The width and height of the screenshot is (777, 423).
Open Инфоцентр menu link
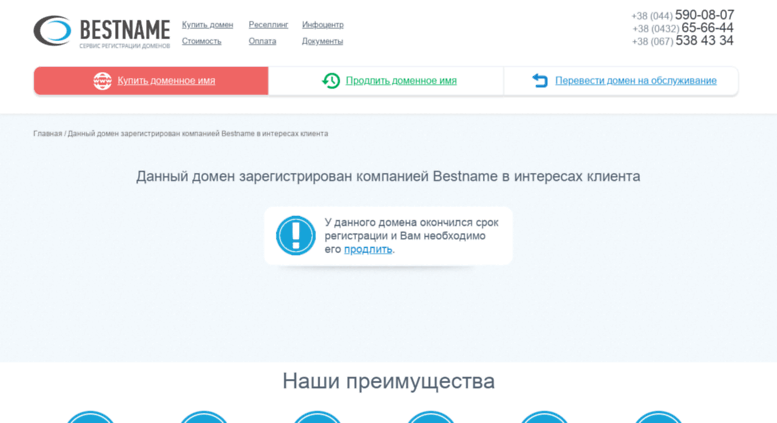(x=323, y=25)
